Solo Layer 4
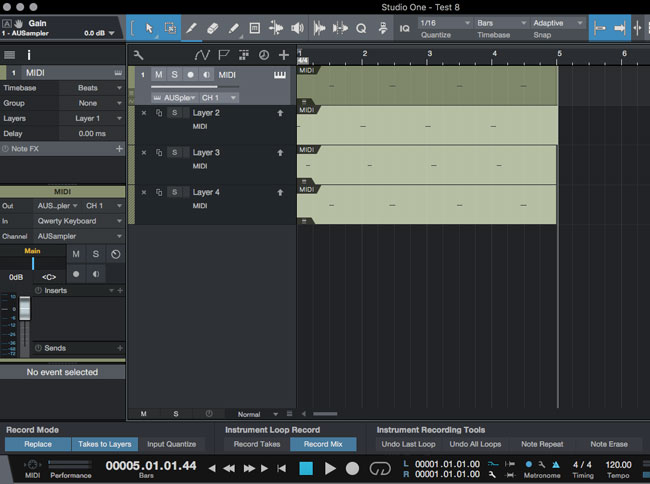 (175, 192)
